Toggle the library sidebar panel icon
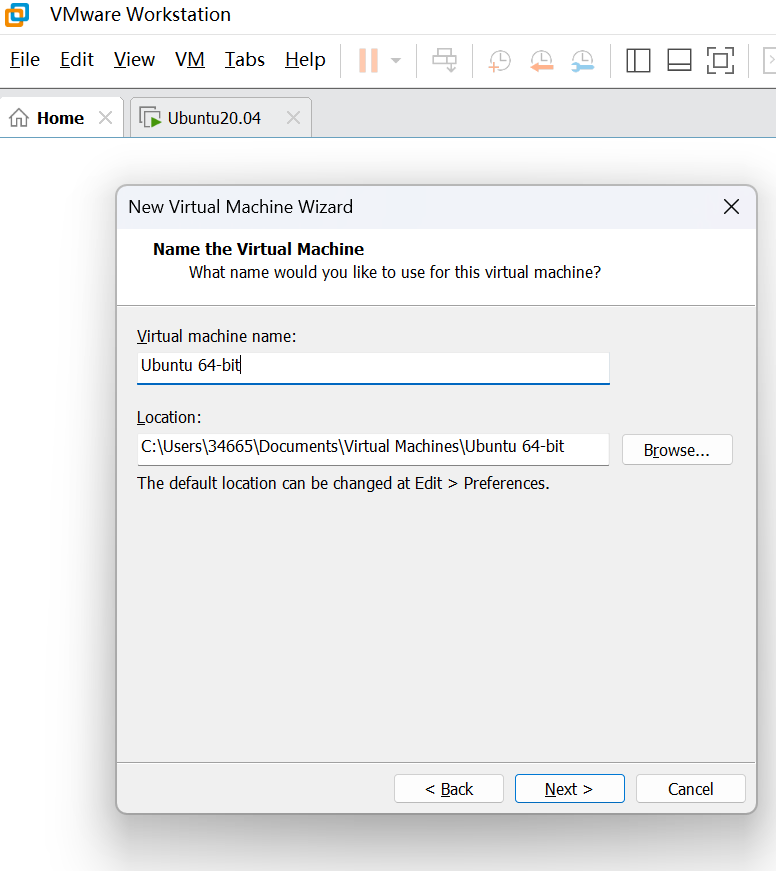Viewport: 776px width, 871px height. 638,60
